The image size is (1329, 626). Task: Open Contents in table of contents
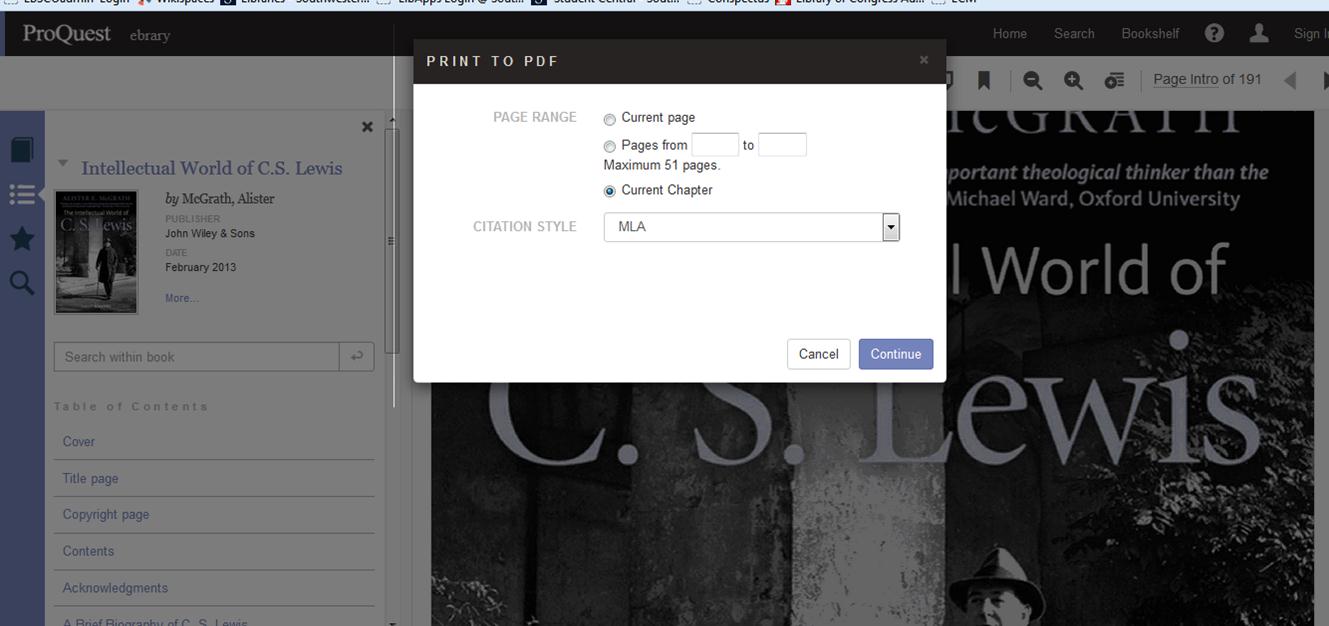click(x=88, y=551)
